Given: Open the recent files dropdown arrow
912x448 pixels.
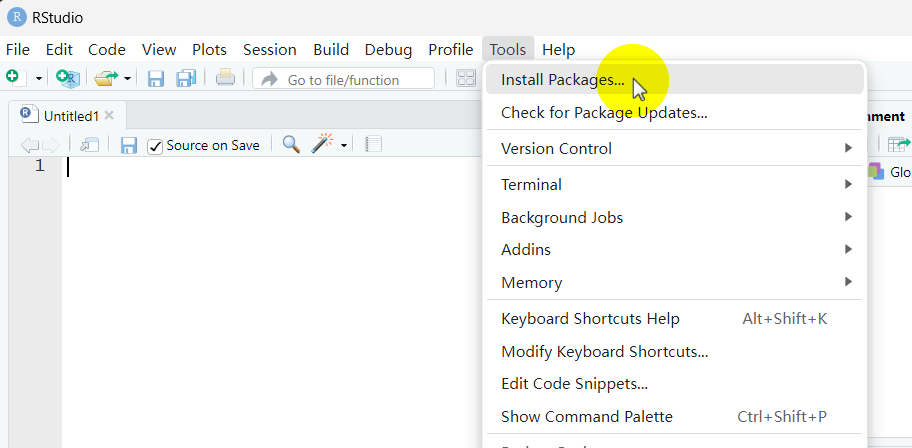Looking at the screenshot, I should click(x=128, y=78).
